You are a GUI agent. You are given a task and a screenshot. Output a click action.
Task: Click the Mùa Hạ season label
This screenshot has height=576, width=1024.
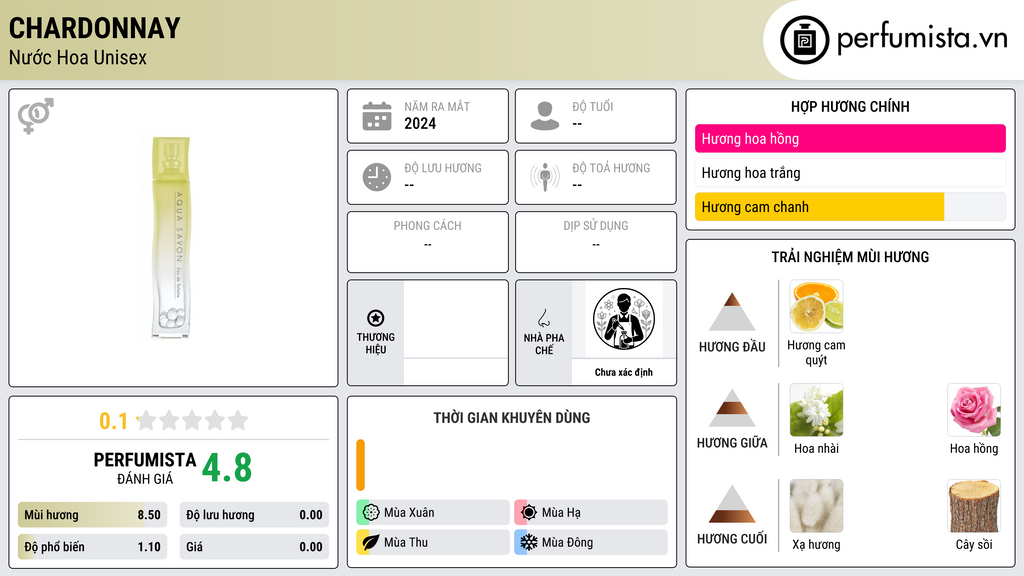click(561, 513)
